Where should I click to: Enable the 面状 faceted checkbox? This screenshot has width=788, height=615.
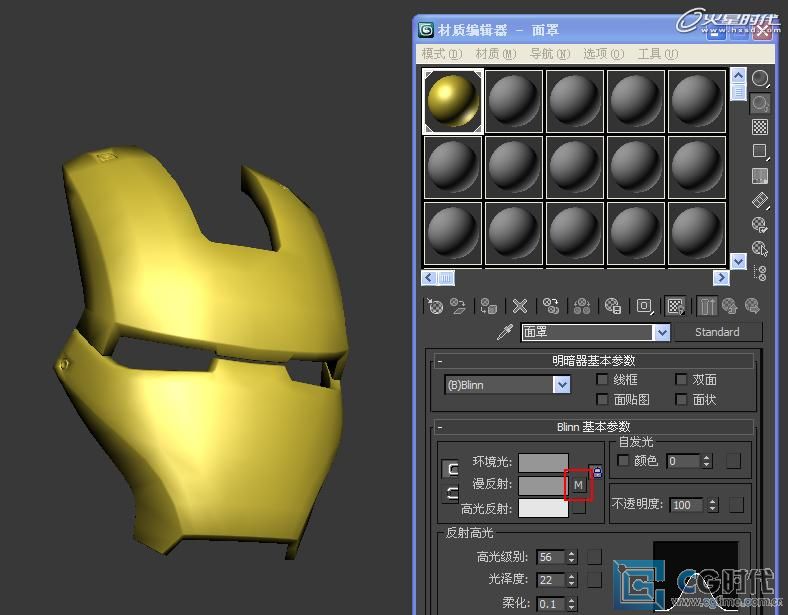click(x=681, y=399)
